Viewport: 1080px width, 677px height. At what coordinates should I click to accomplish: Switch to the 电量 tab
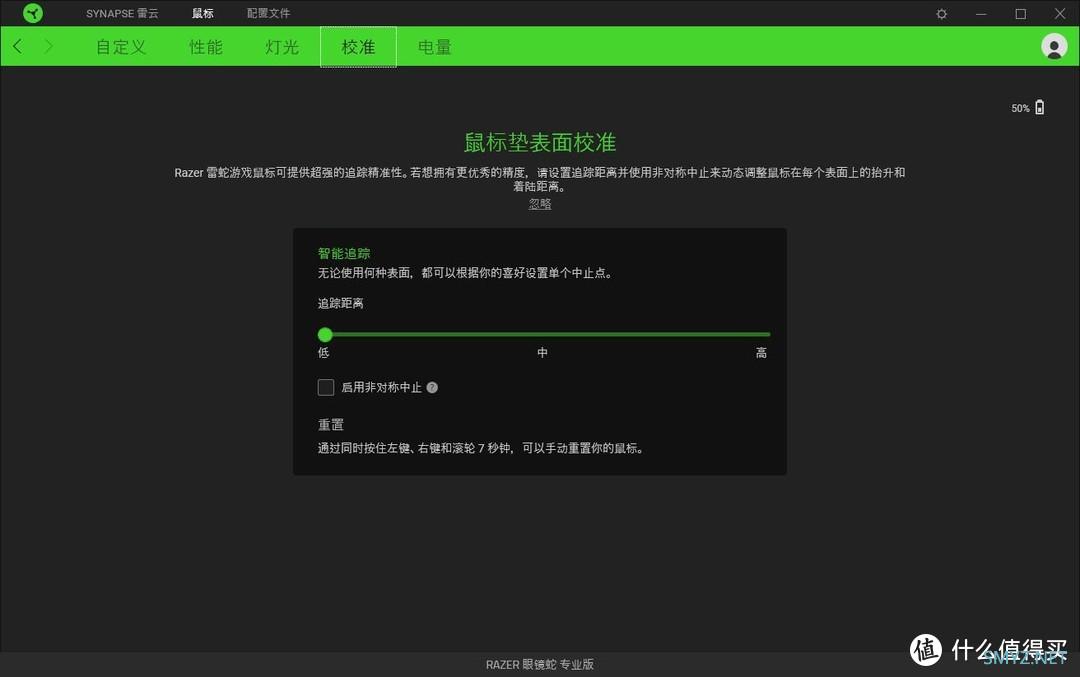coord(435,47)
